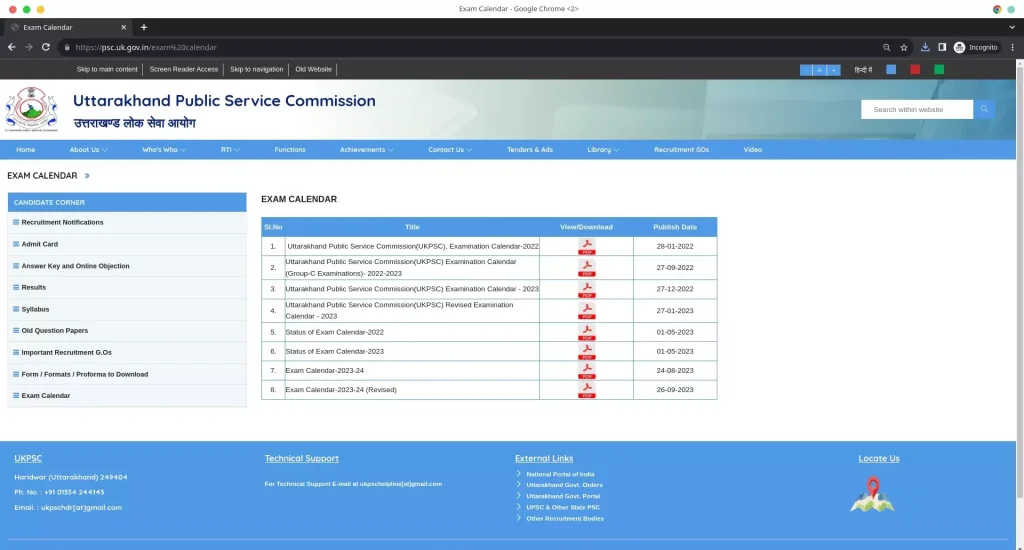Image resolution: width=1024 pixels, height=550 pixels.
Task: Open PDF for Examination Calendar-2022 row 1
Action: coord(586,246)
